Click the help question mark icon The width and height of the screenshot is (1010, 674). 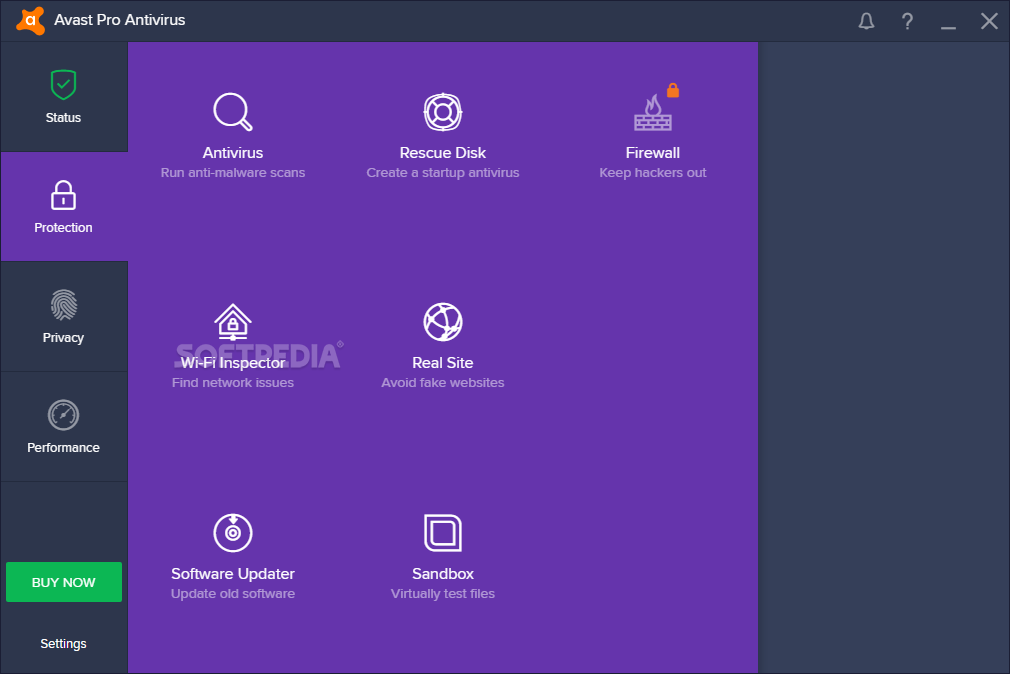click(907, 21)
